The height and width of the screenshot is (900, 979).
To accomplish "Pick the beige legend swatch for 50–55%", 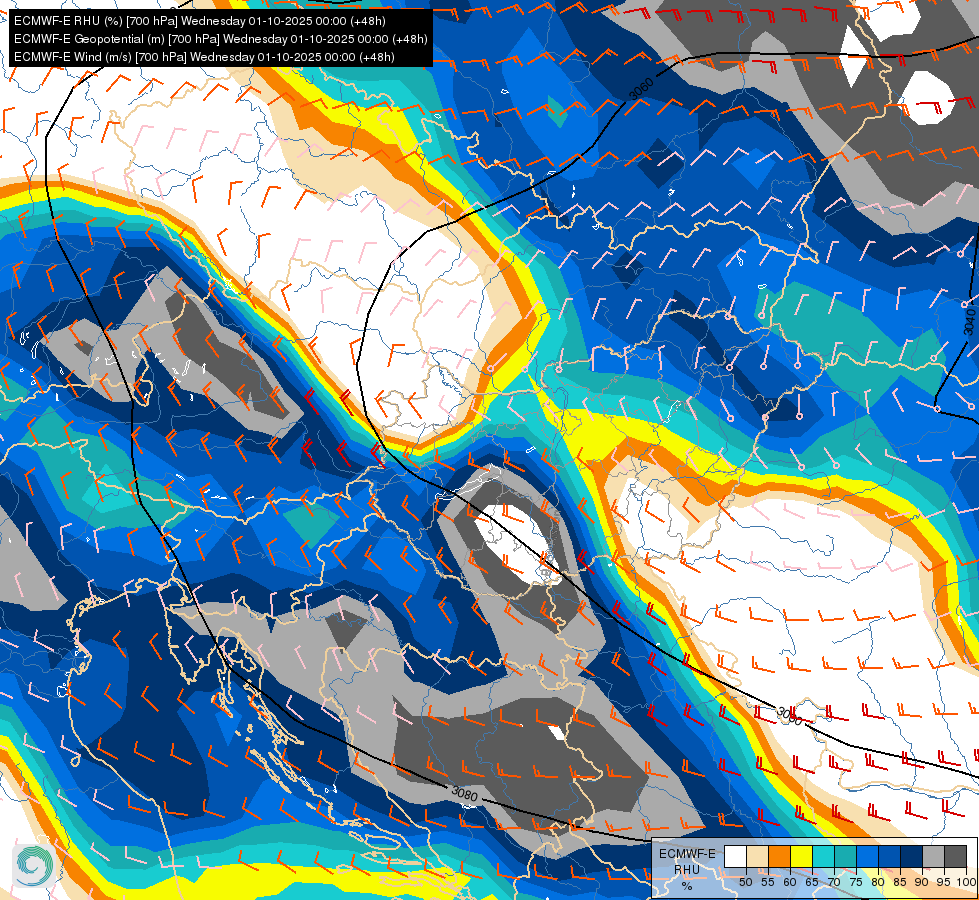I will pyautogui.click(x=757, y=856).
